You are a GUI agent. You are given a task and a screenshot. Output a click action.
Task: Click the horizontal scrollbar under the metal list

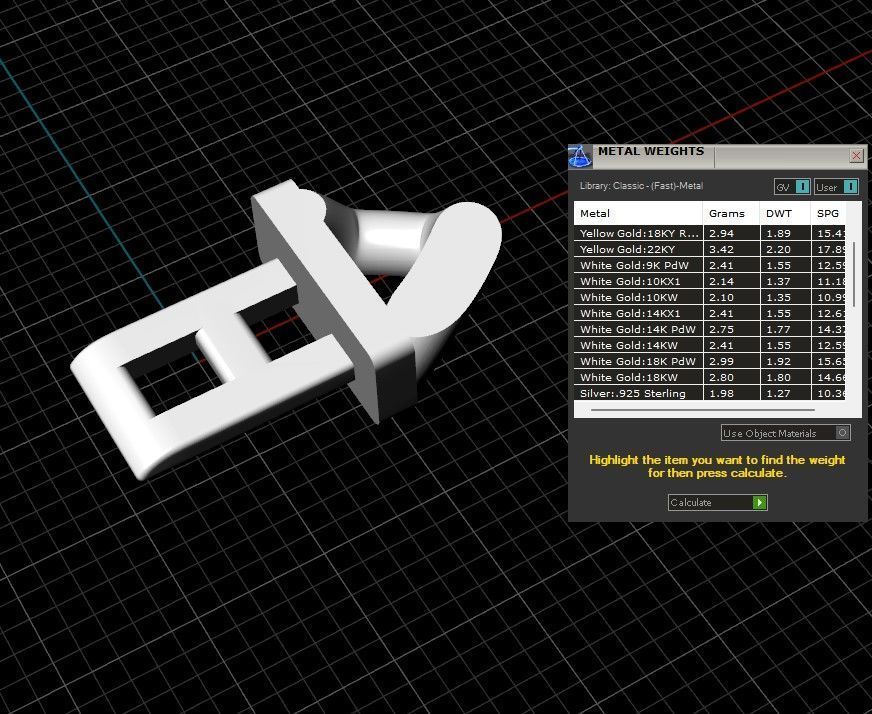tap(703, 410)
